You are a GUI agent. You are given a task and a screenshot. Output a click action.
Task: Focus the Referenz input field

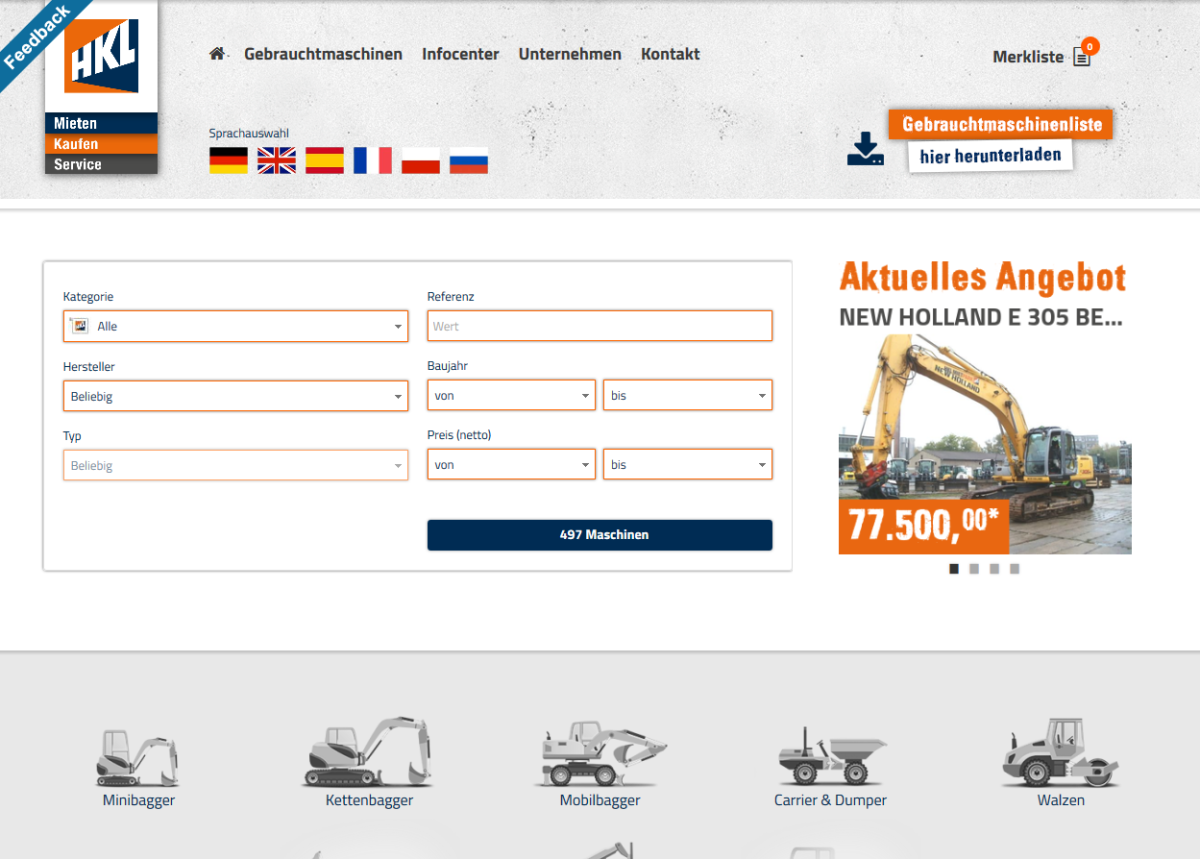point(600,326)
